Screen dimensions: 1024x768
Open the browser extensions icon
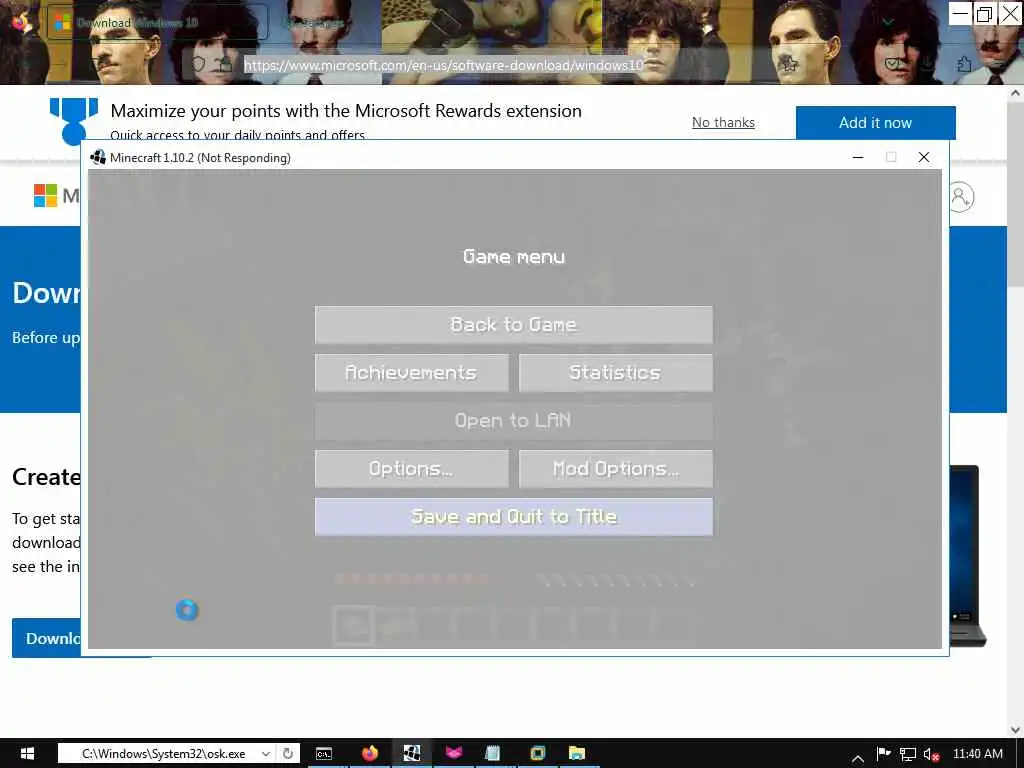[x=964, y=63]
